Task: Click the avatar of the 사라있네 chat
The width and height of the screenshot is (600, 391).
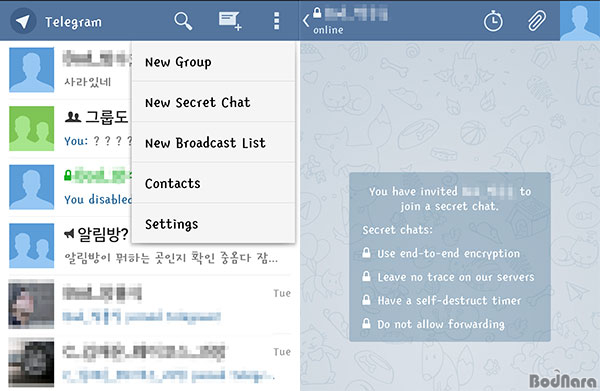Action: pos(31,70)
